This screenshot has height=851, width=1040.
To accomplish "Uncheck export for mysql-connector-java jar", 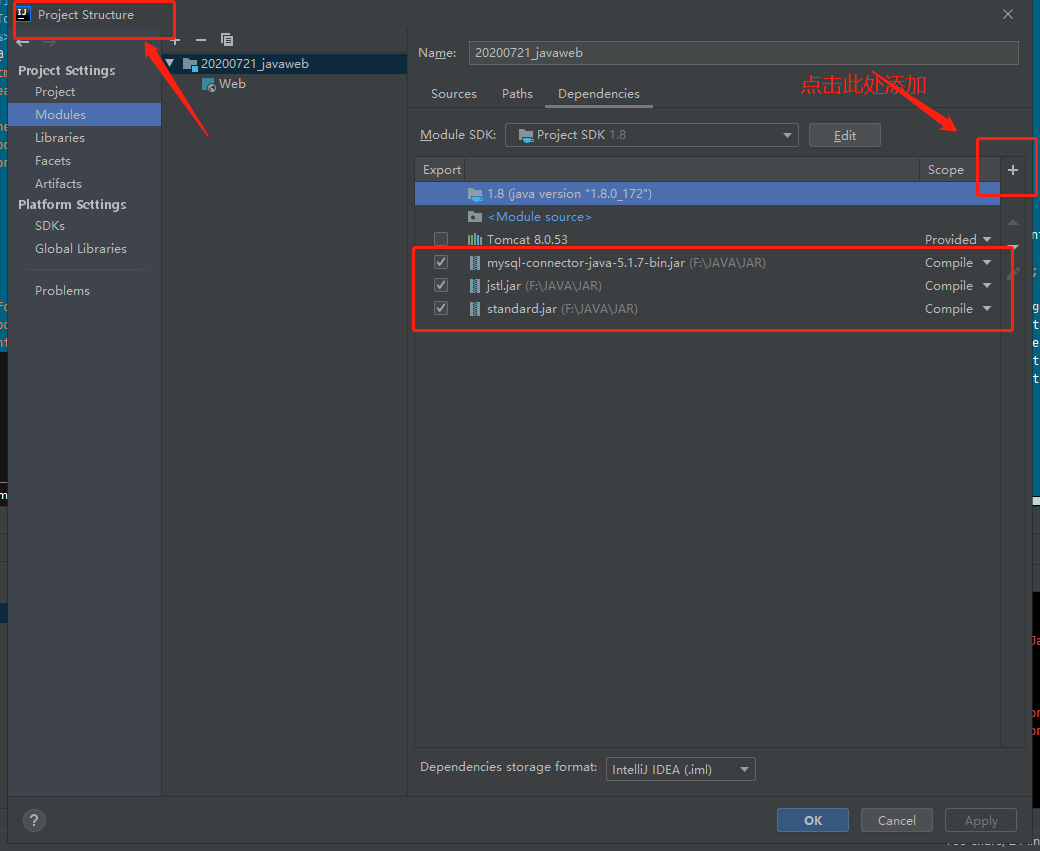I will pos(441,262).
